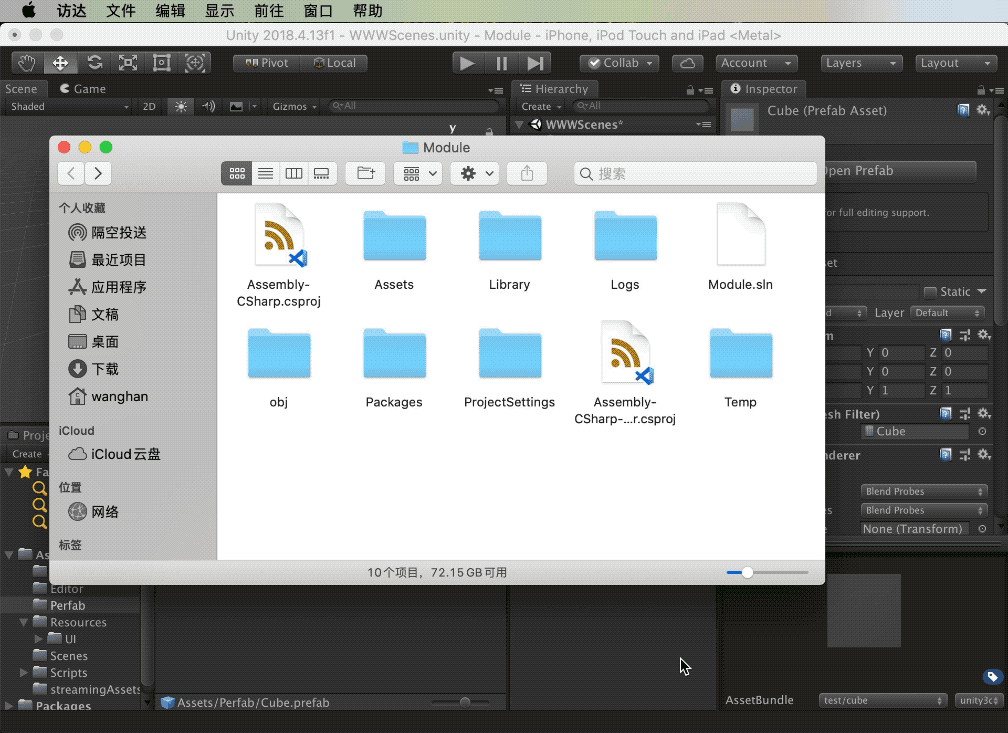1008x733 pixels.
Task: Click the Play button in Unity
Action: pos(467,63)
